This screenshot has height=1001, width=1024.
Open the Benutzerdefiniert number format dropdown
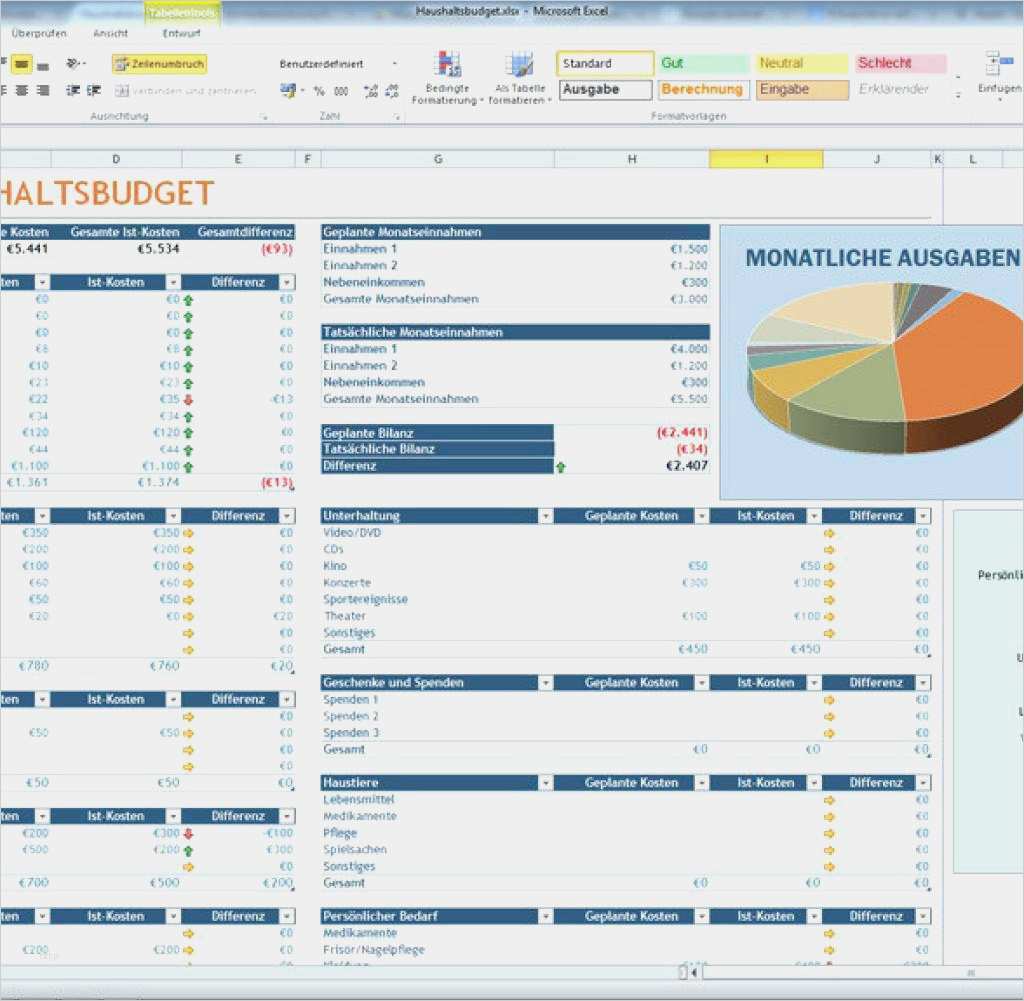[396, 63]
